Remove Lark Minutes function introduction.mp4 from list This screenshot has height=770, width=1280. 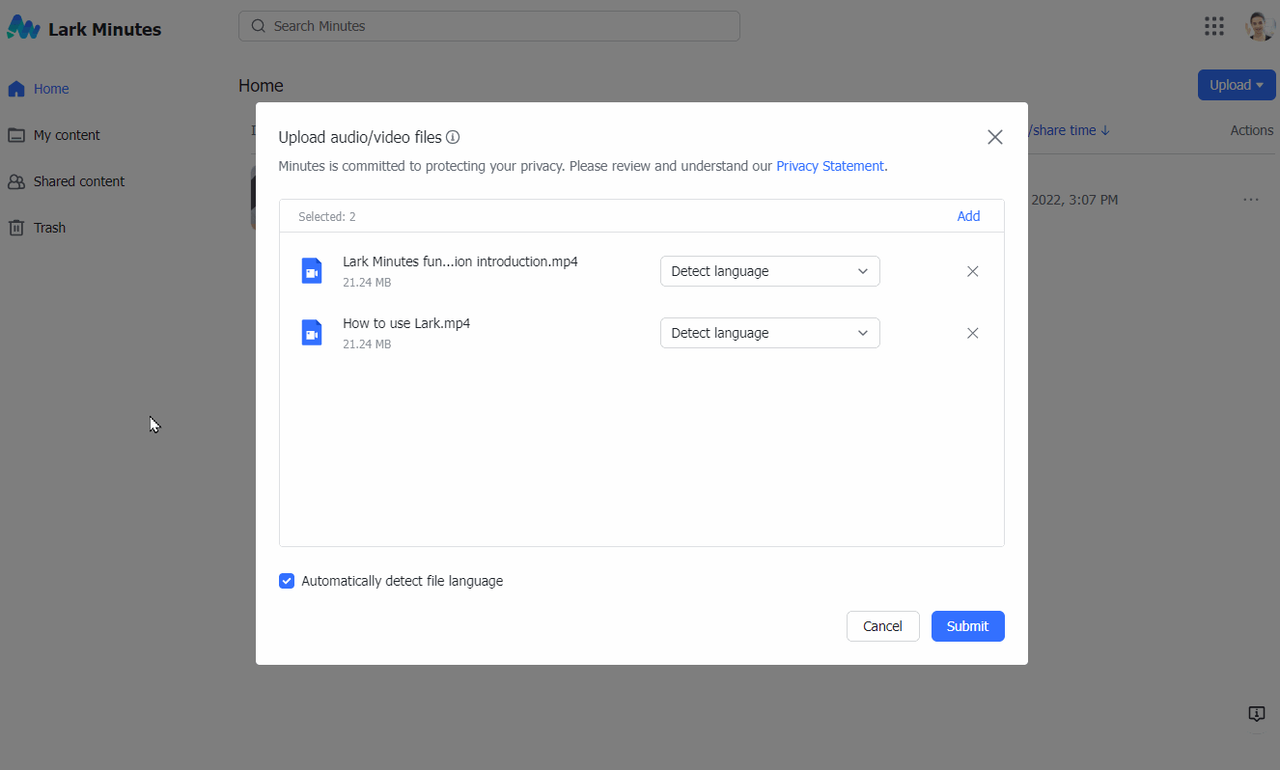click(x=972, y=271)
